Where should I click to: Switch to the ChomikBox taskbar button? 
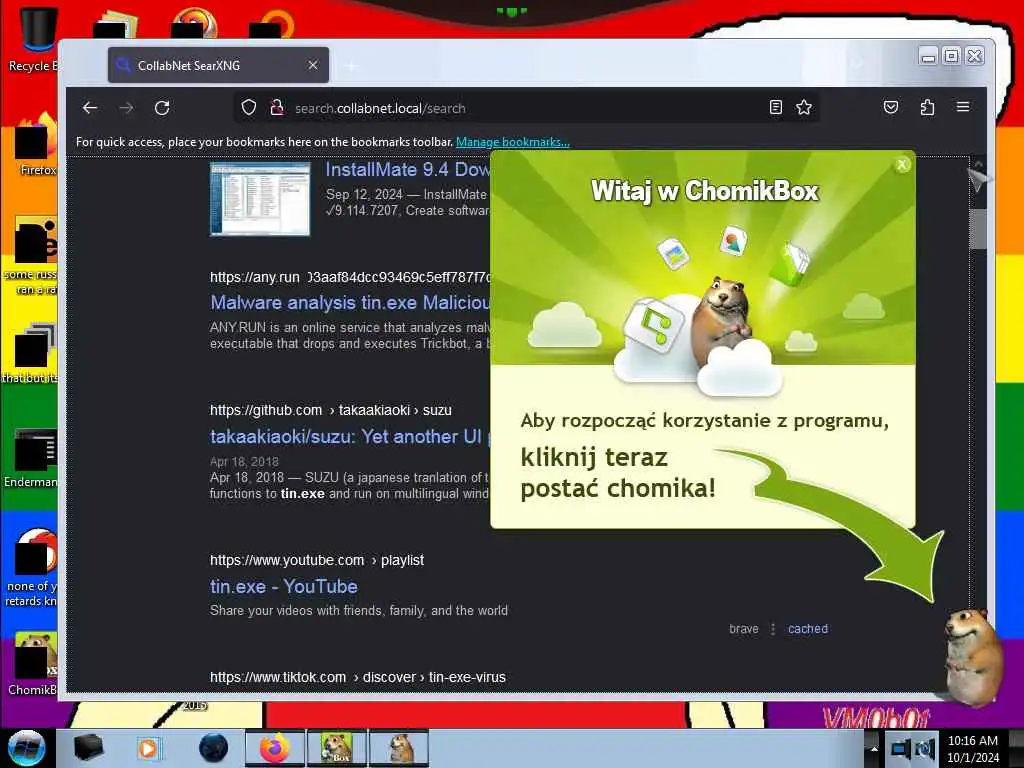coord(336,748)
